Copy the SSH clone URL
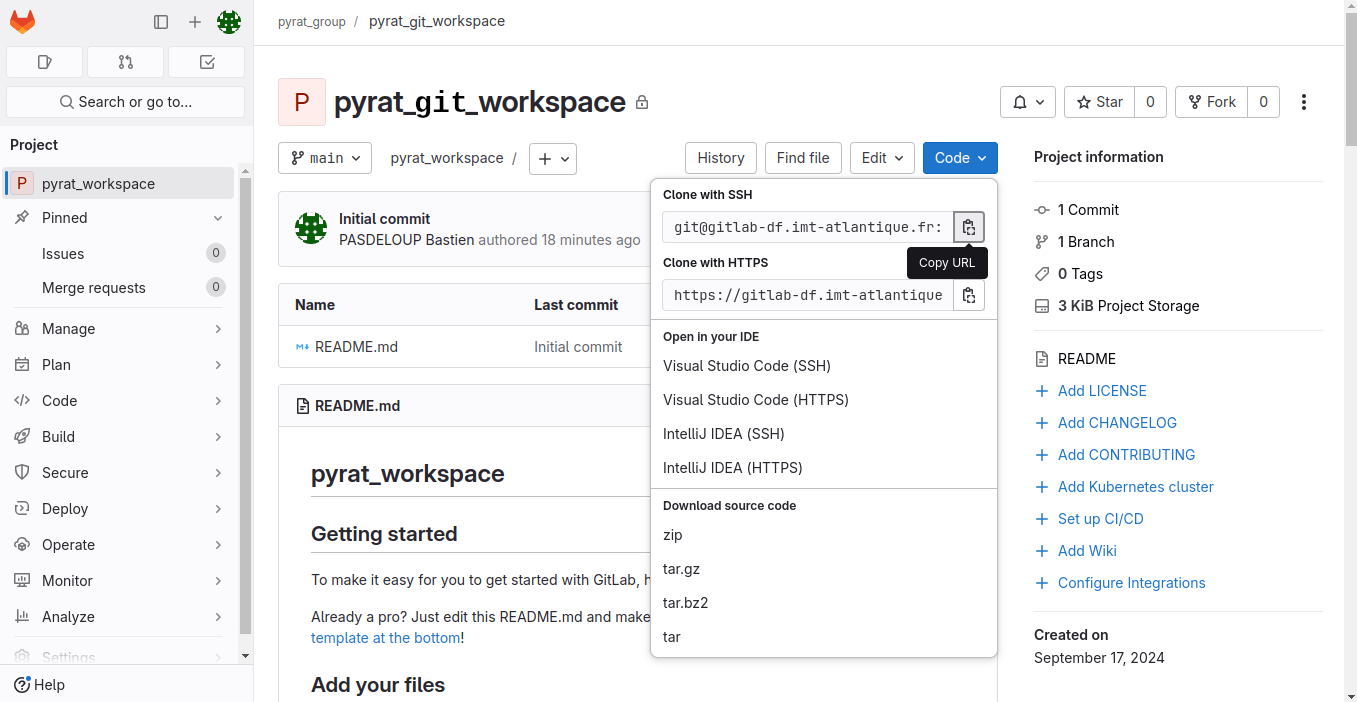 tap(968, 227)
